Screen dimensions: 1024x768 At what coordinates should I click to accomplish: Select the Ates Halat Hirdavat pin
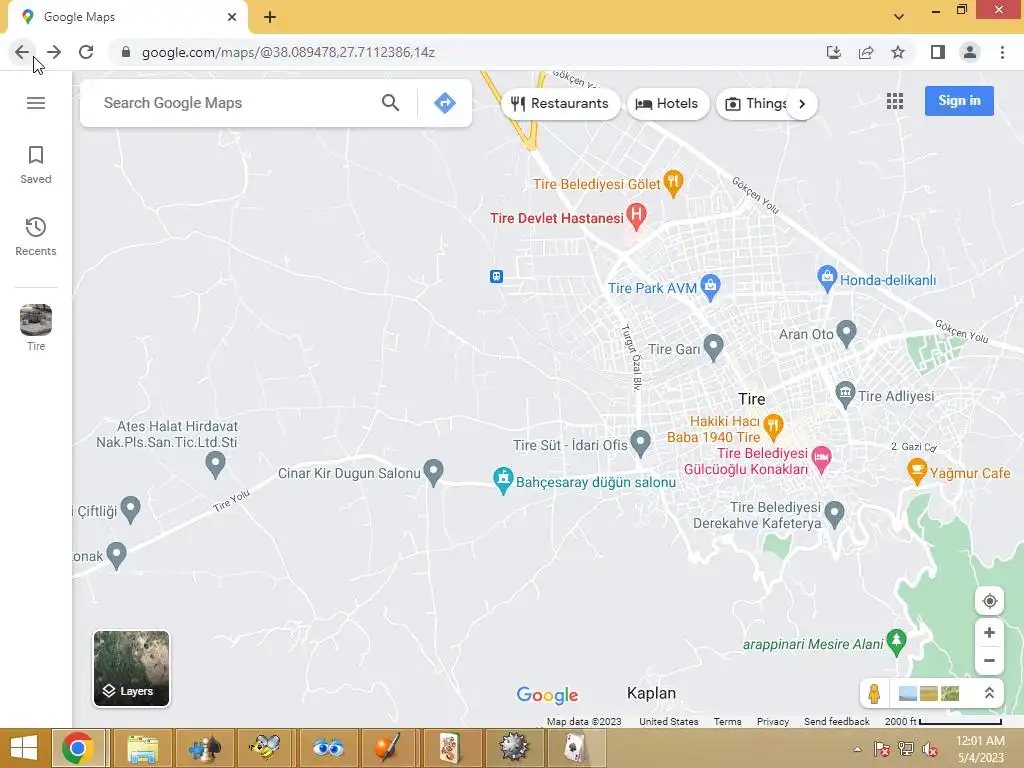215,465
